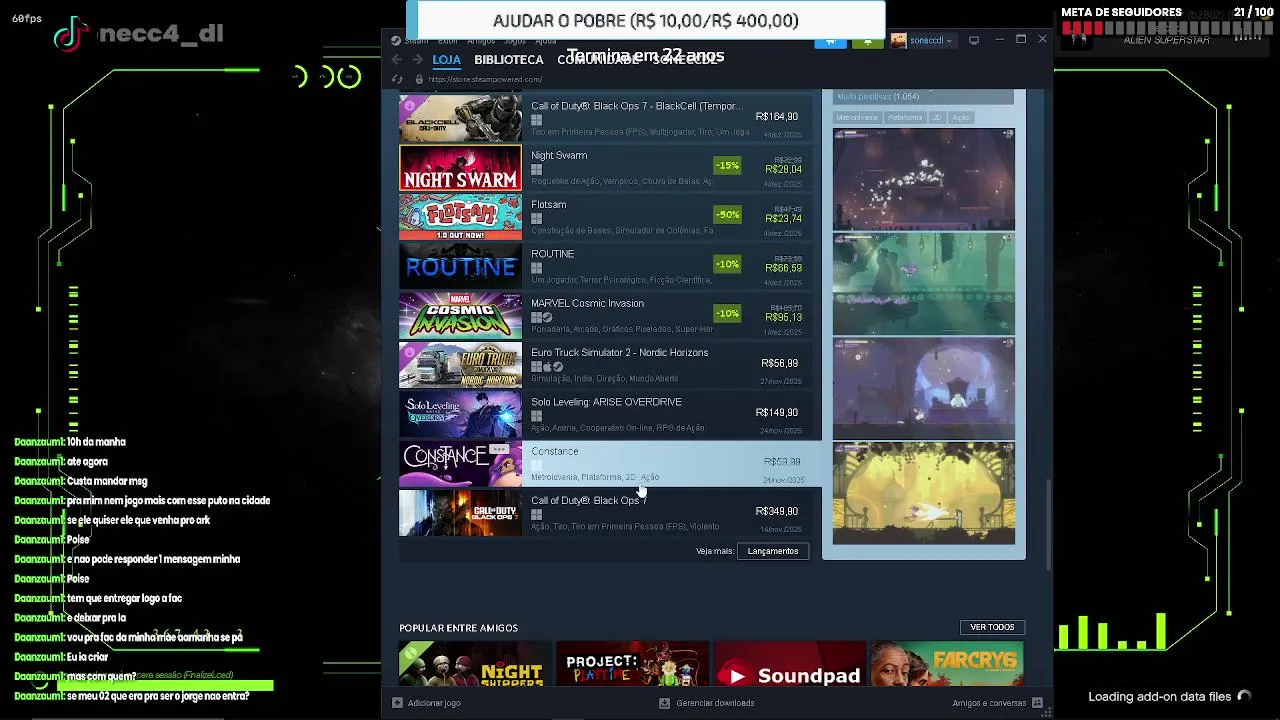The image size is (1280, 720).
Task: Open the Far Cry 6 thumbnail
Action: pyautogui.click(x=947, y=664)
